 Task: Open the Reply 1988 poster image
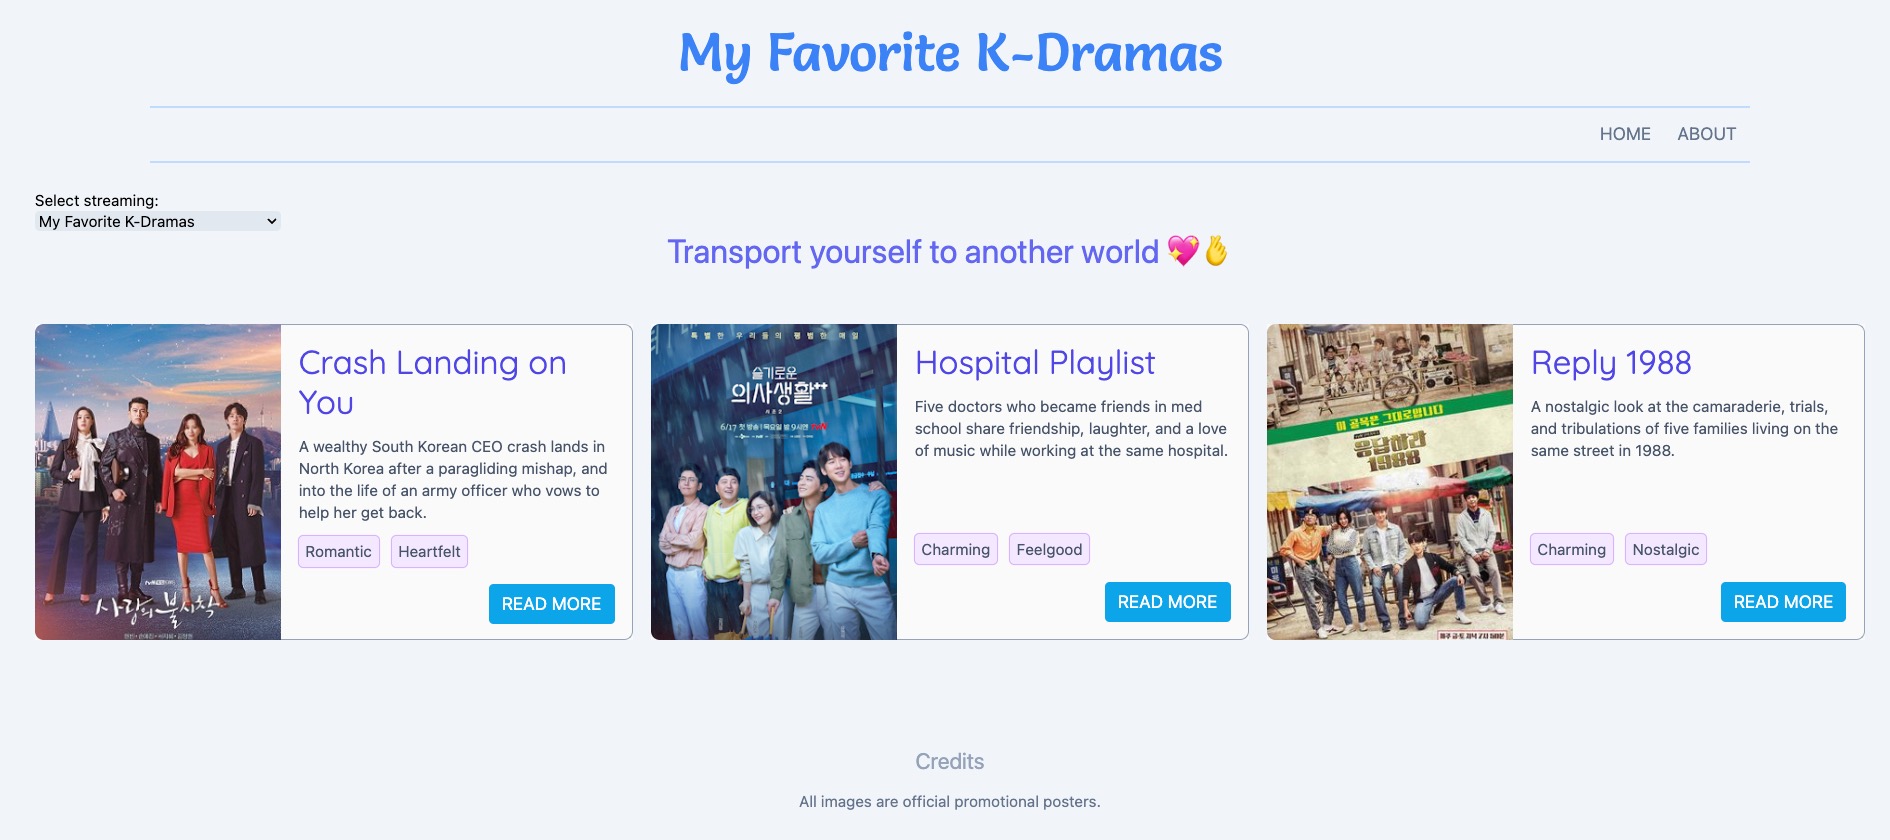(1389, 482)
